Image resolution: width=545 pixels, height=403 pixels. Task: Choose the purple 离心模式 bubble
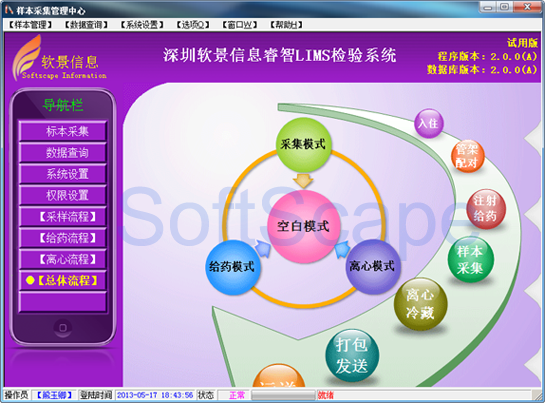pyautogui.click(x=373, y=266)
